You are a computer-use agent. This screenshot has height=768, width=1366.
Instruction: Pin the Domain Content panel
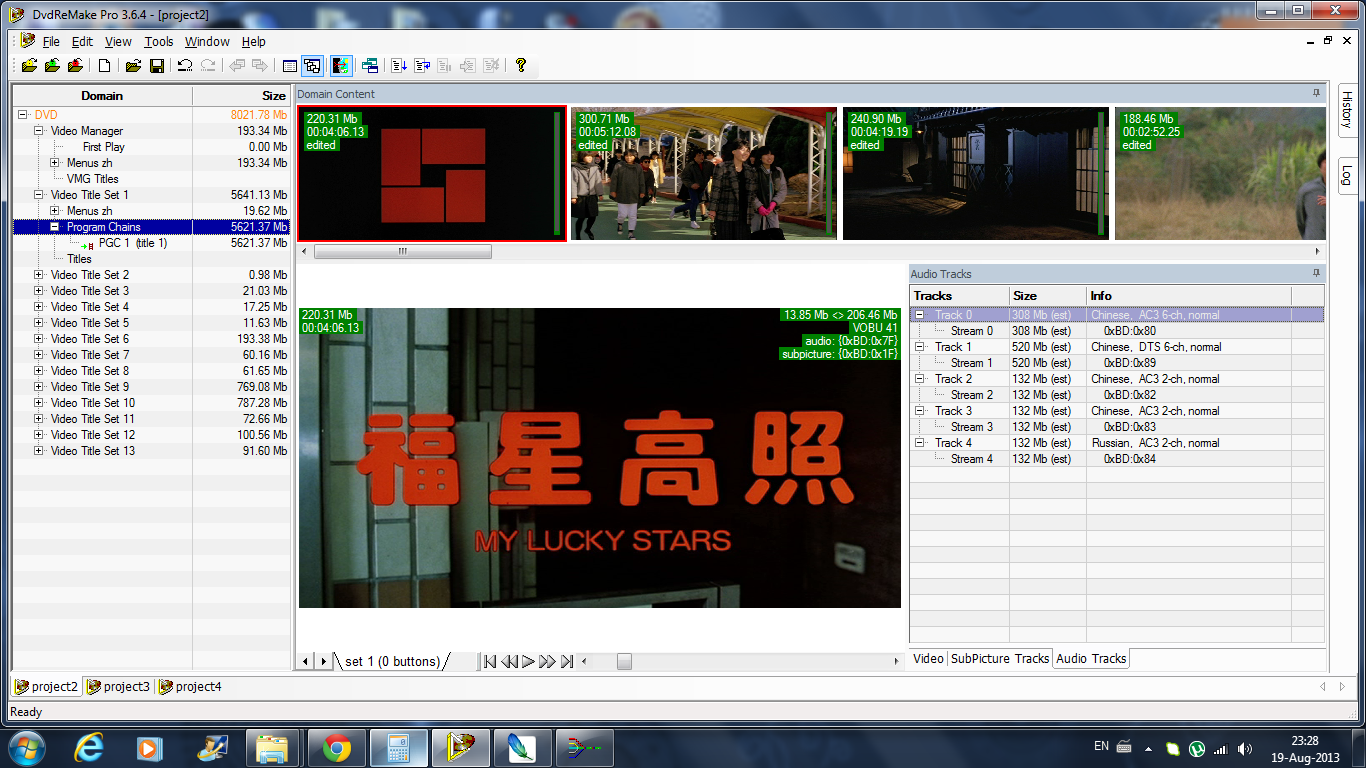[1316, 93]
